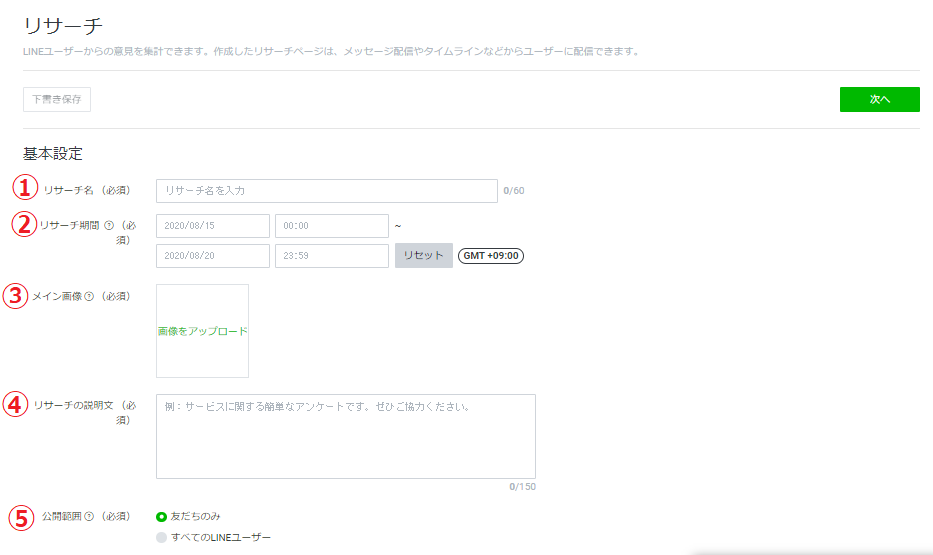Click 下書き保存 draft save button
The image size is (933, 555).
(x=57, y=100)
